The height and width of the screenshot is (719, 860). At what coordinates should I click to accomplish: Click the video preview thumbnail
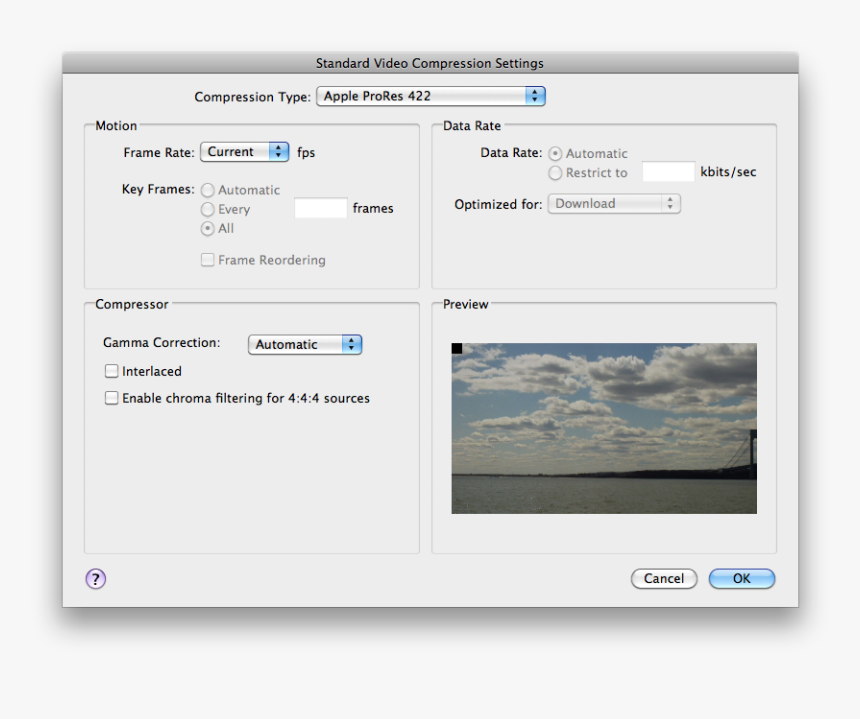(x=603, y=428)
